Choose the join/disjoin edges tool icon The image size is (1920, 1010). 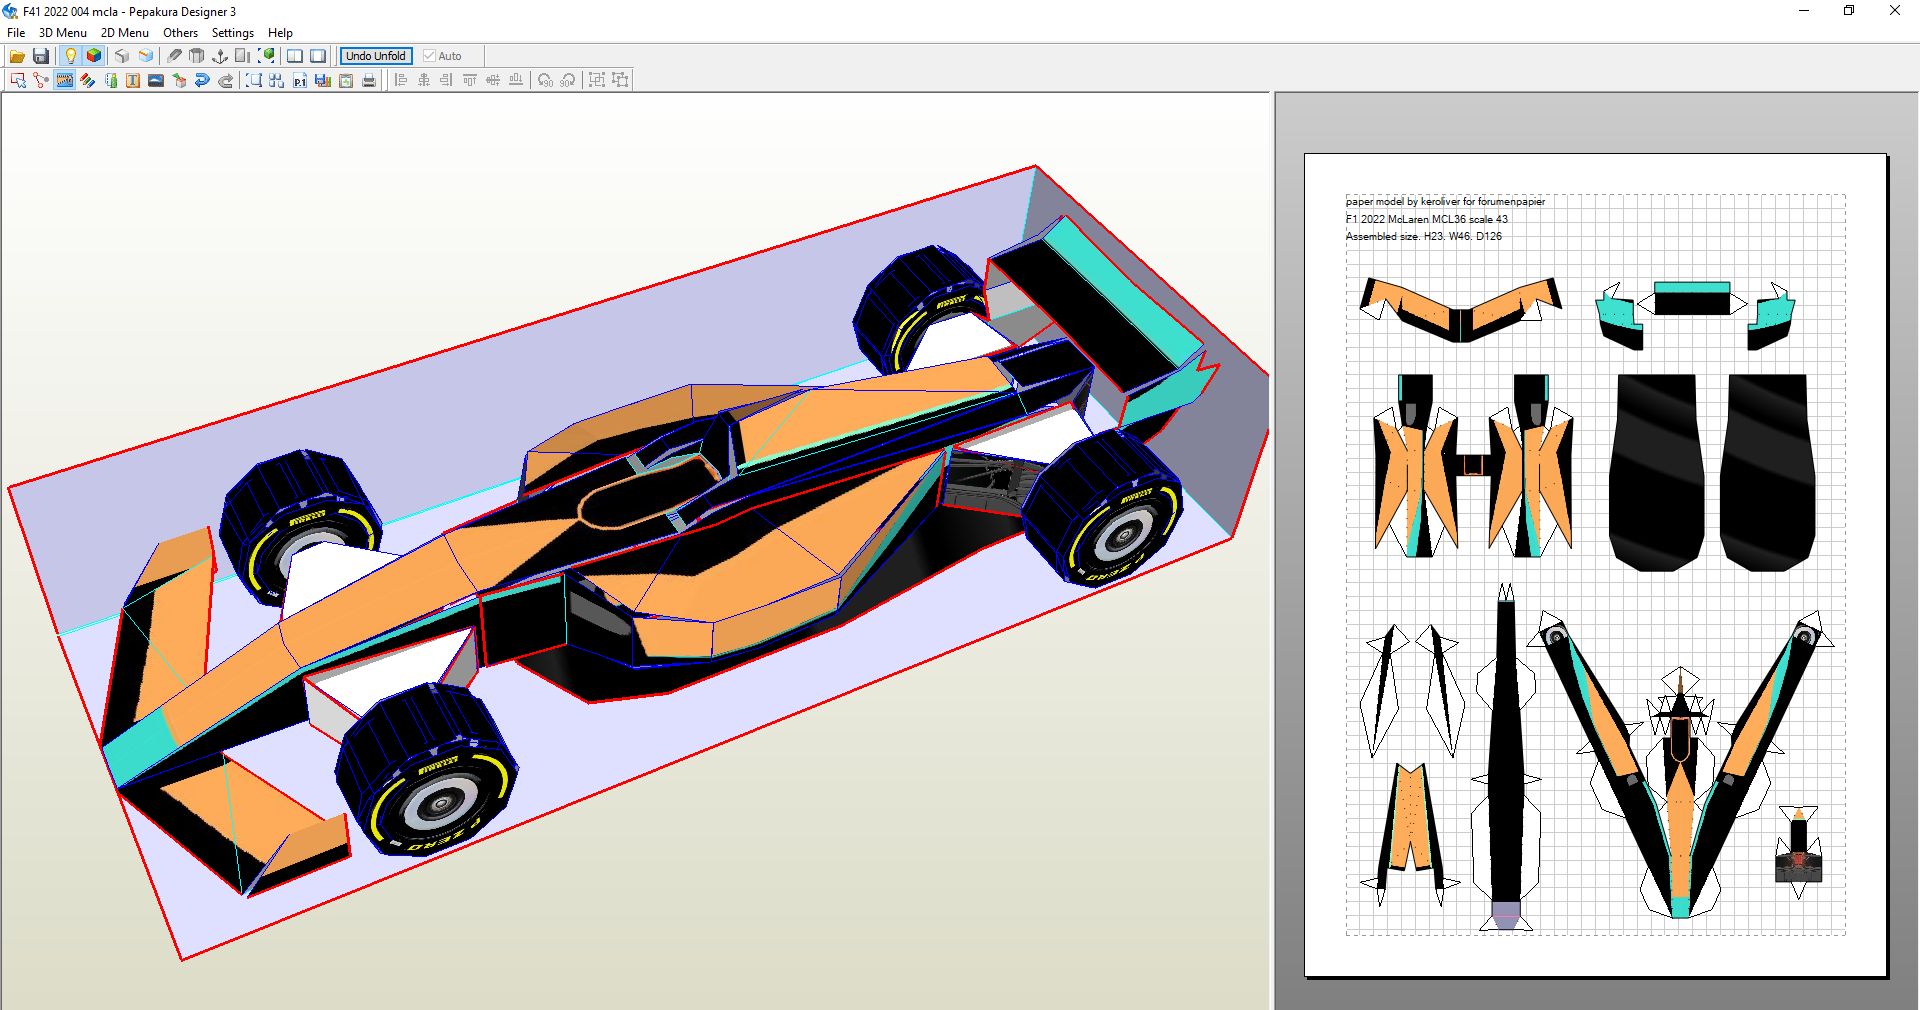coord(41,80)
